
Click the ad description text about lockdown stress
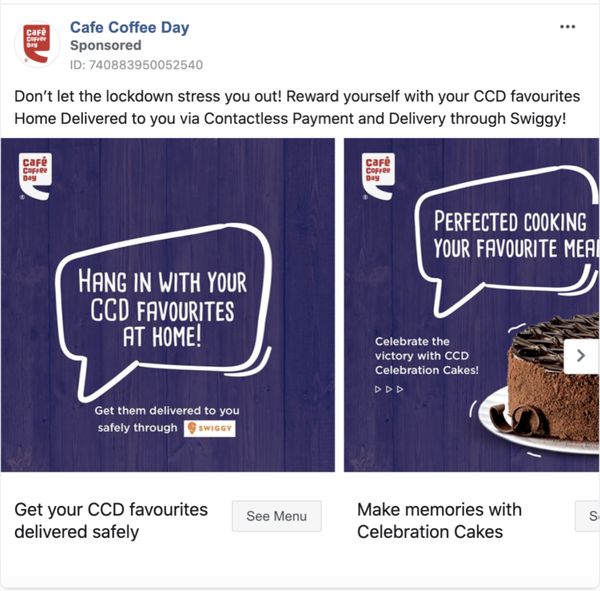pos(292,108)
